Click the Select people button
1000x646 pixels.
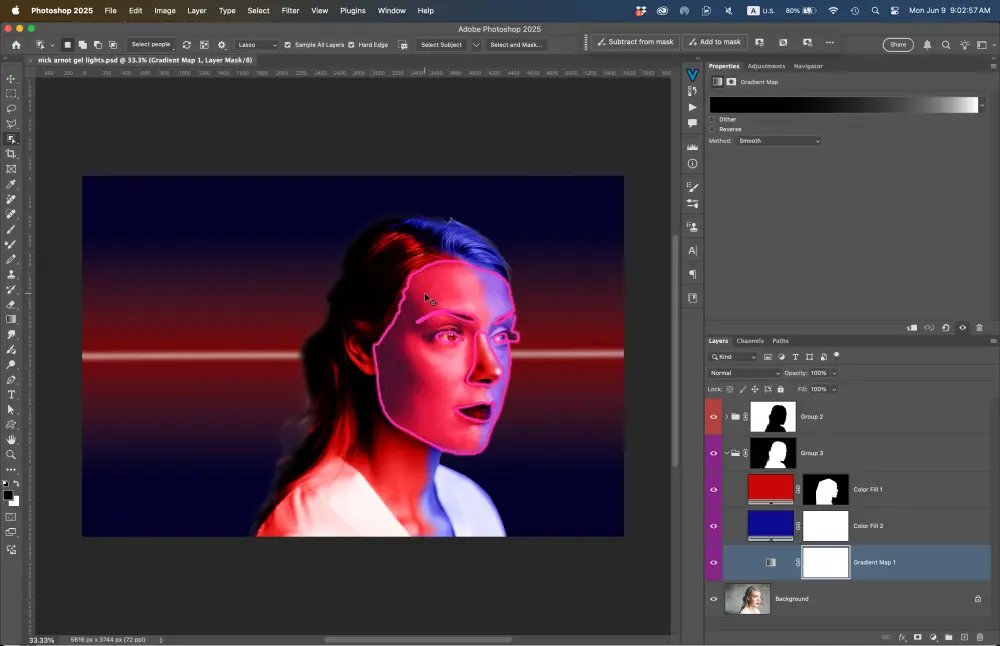pyautogui.click(x=151, y=45)
